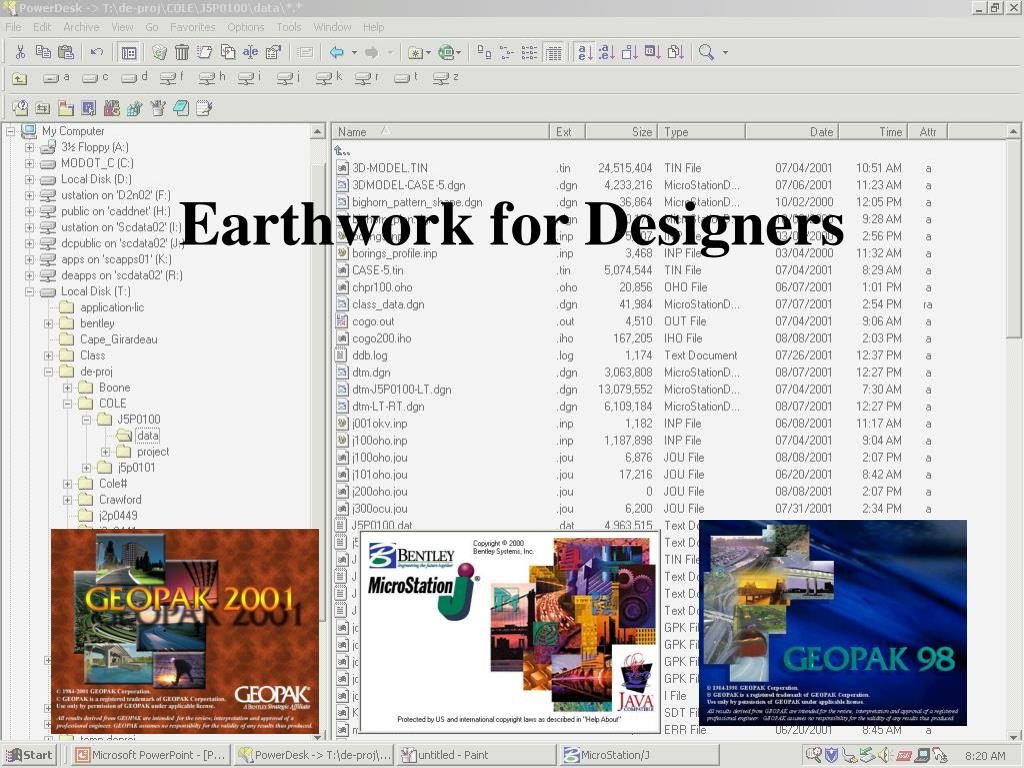This screenshot has height=768, width=1024.
Task: Enable Sort by Extension toolbar button
Action: 607,52
